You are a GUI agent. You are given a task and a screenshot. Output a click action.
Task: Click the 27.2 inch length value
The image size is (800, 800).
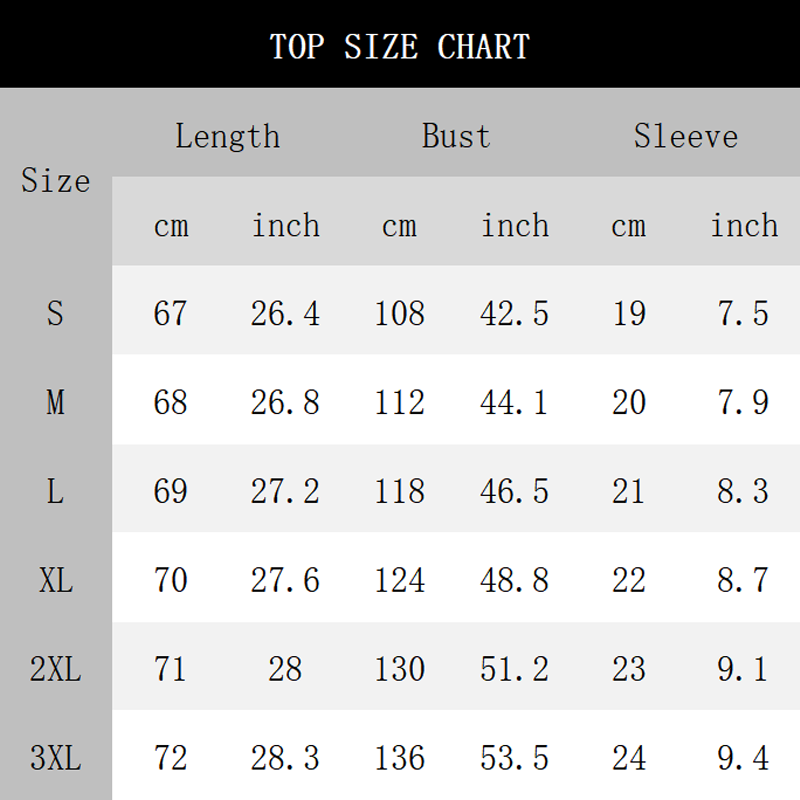285,491
